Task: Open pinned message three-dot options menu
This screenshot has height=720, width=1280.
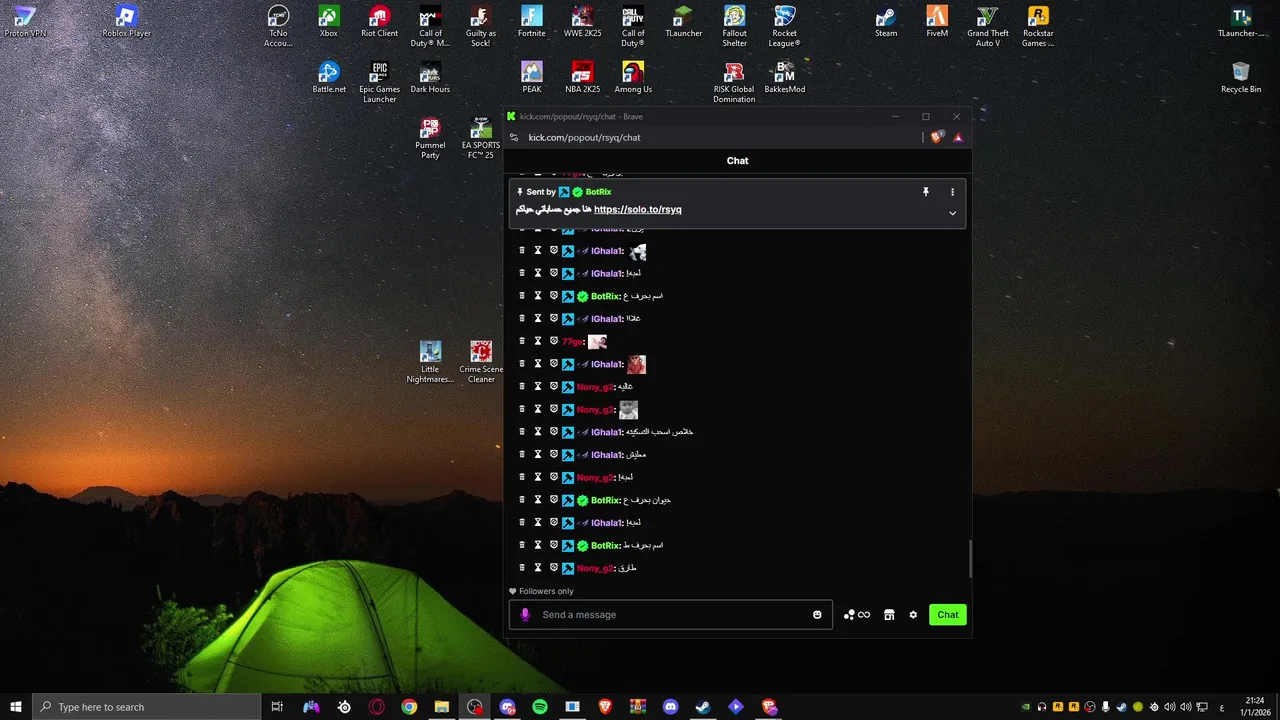Action: click(x=952, y=192)
